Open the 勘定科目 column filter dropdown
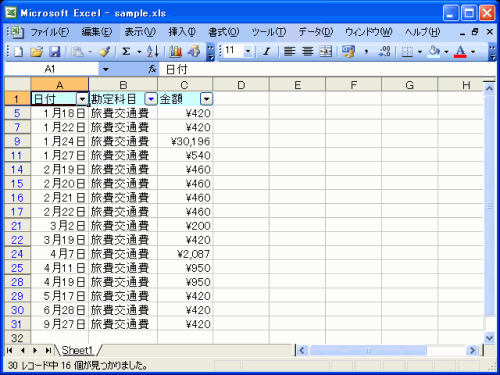Image resolution: width=500 pixels, height=375 pixels. pyautogui.click(x=151, y=99)
